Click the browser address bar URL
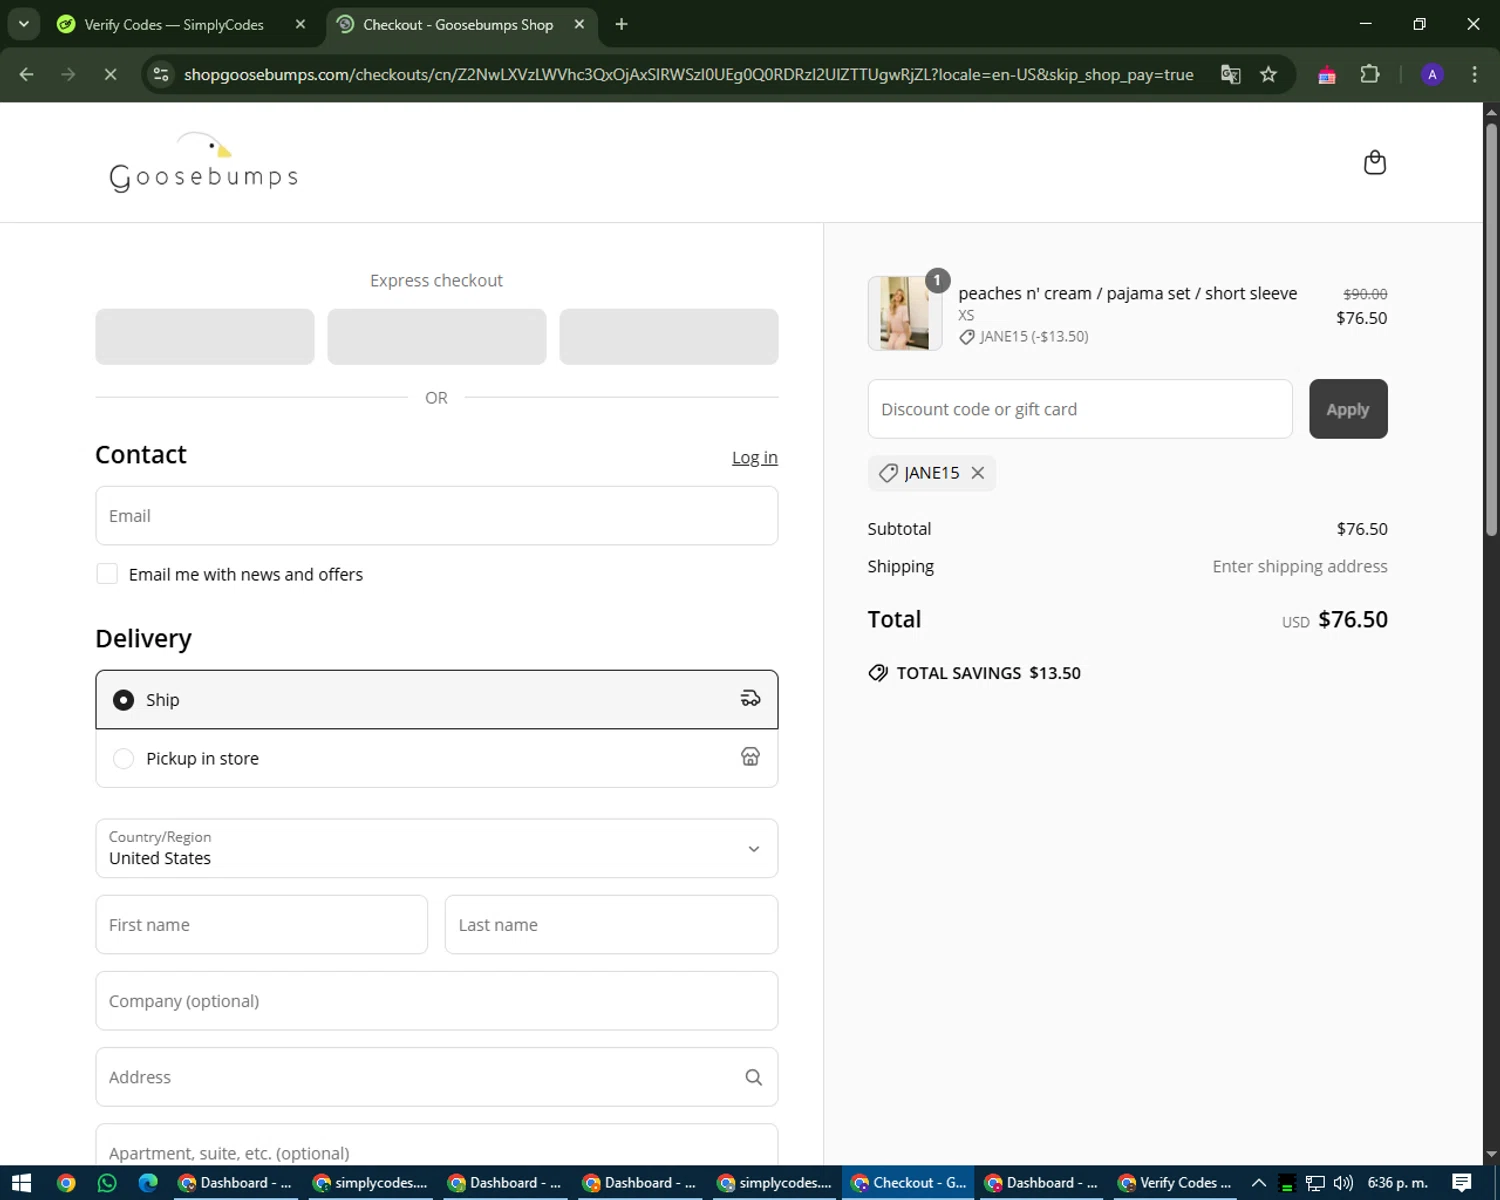The width and height of the screenshot is (1500, 1200). pyautogui.click(x=688, y=74)
